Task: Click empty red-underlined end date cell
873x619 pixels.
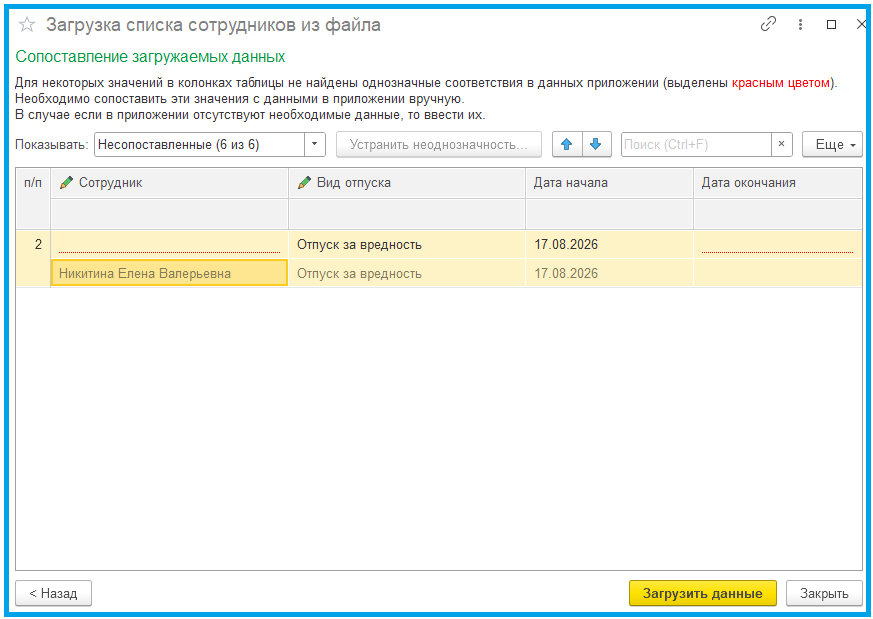Action: 776,245
